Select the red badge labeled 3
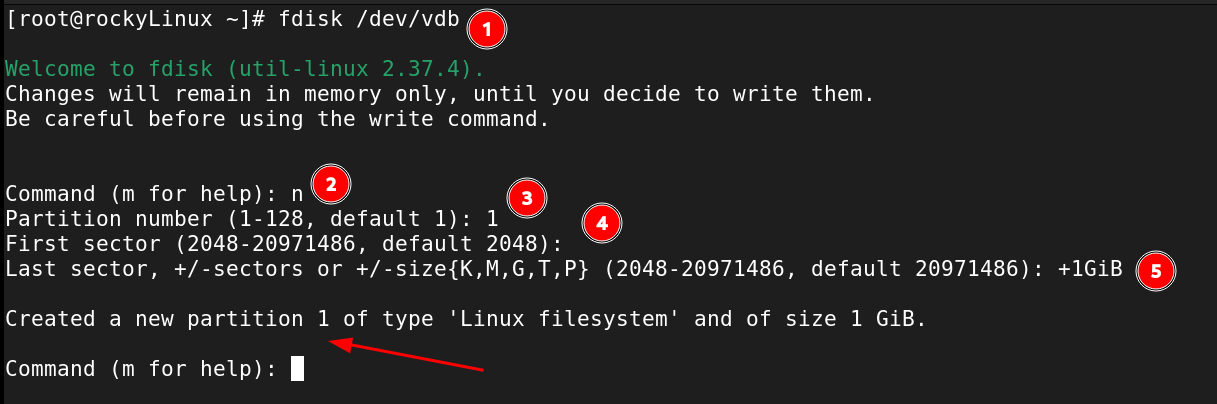 pyautogui.click(x=526, y=198)
